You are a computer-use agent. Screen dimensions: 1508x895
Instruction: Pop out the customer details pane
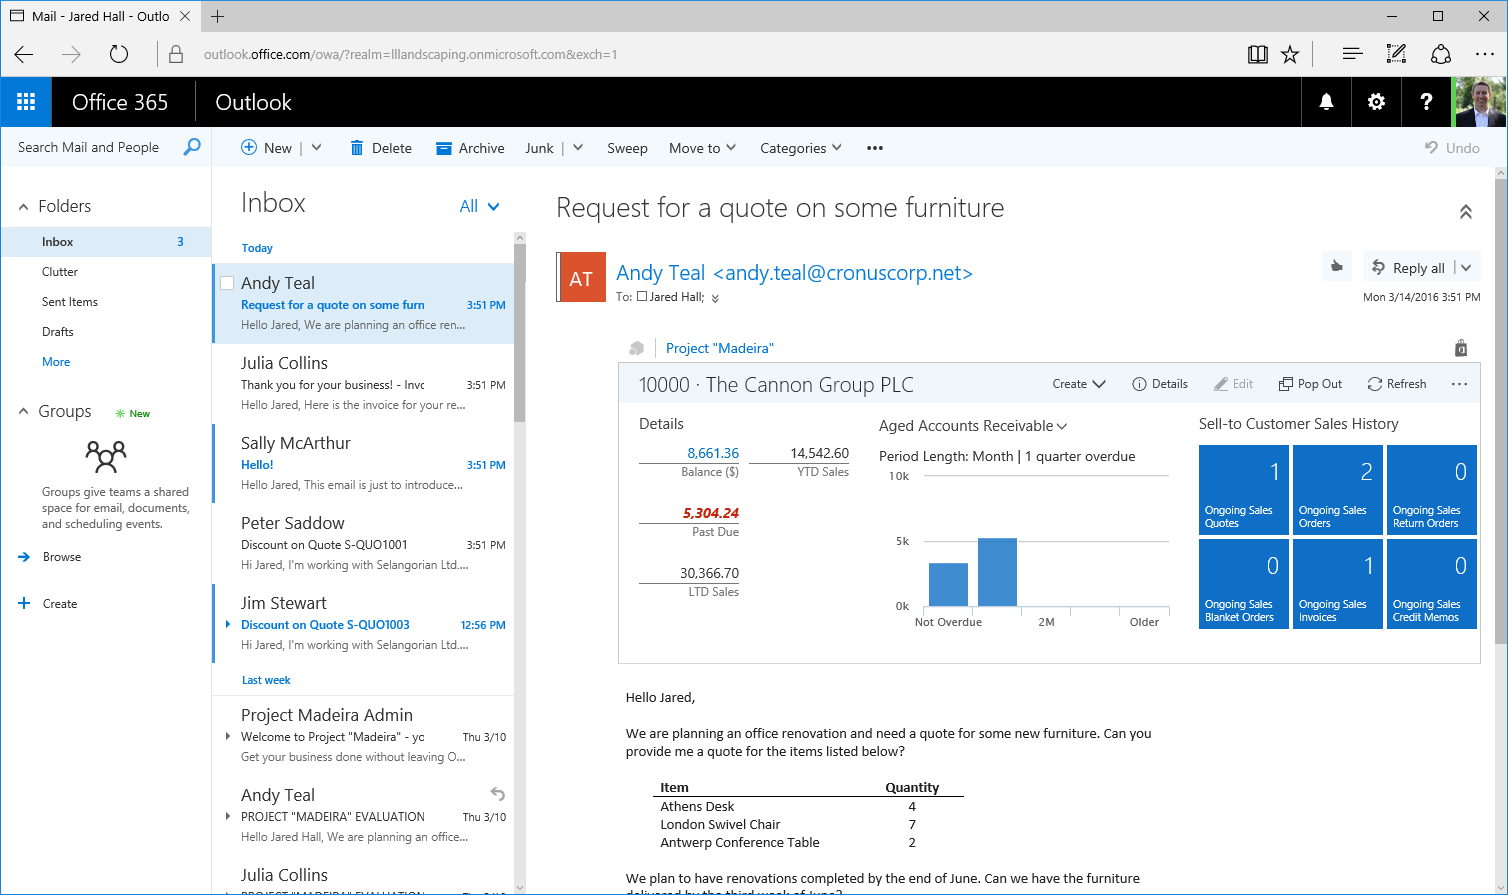click(x=1310, y=384)
